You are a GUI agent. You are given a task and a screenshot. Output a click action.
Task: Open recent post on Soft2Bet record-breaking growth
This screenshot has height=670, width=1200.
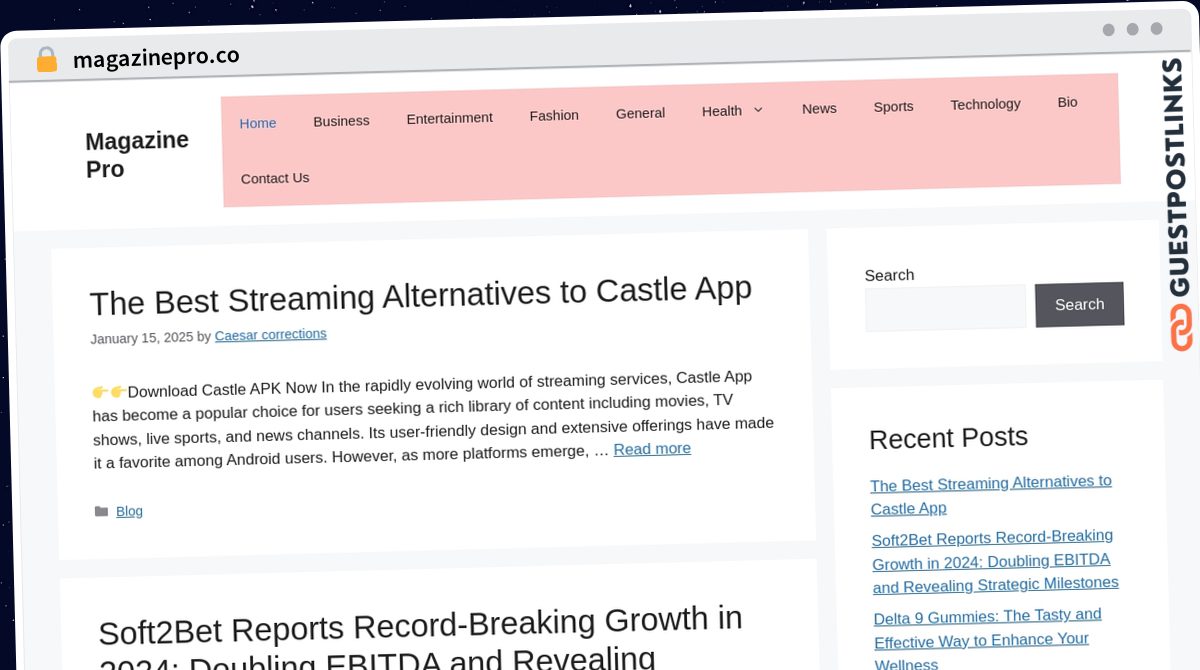(995, 562)
